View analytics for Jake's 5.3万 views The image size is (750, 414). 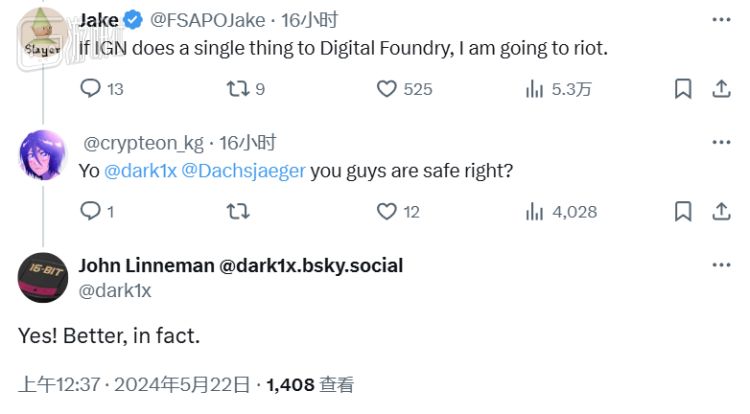point(534,89)
